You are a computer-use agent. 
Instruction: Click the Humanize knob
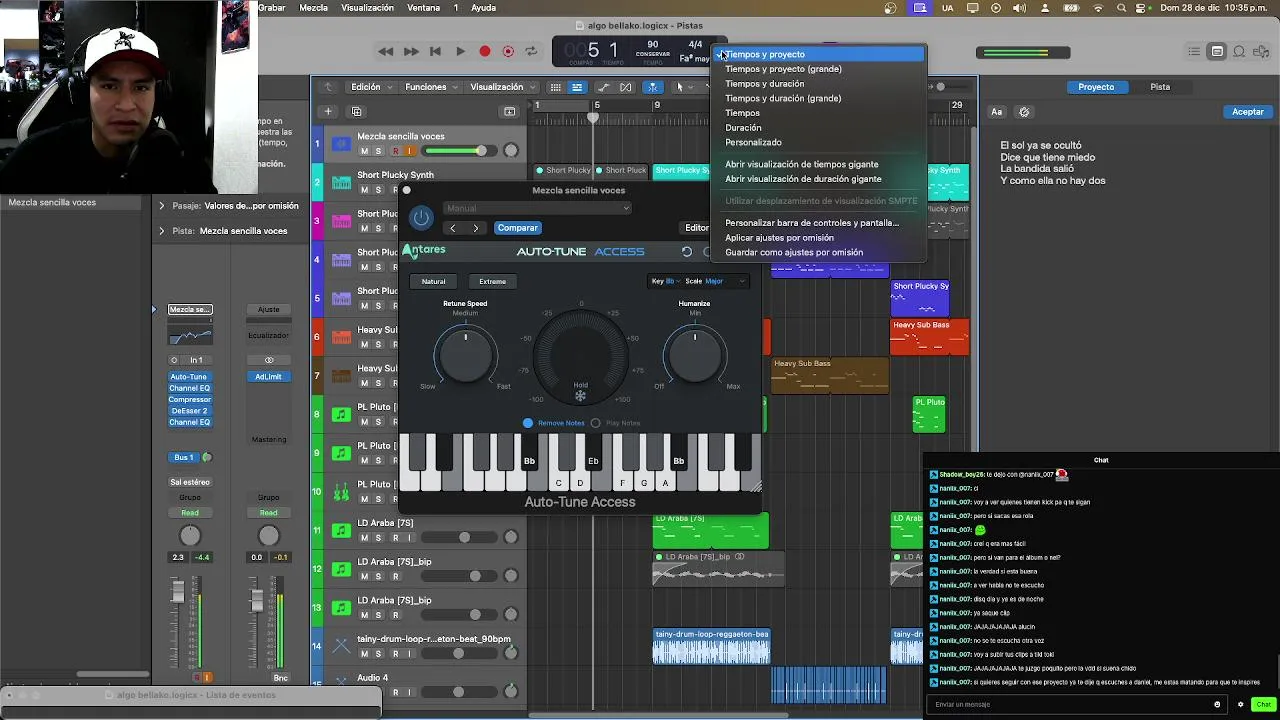point(695,356)
